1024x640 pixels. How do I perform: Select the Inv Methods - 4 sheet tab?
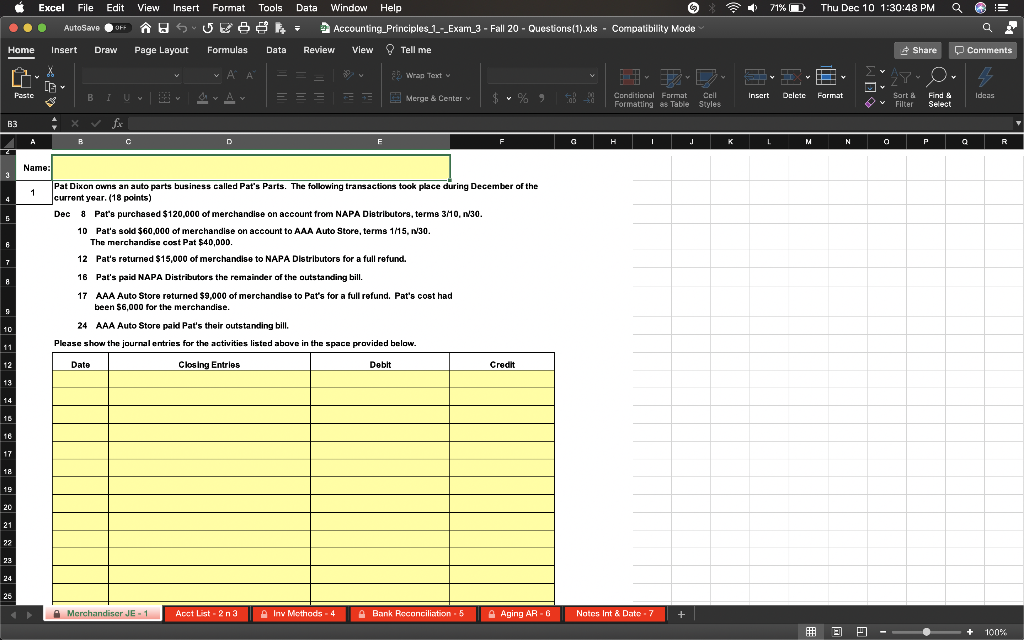(x=298, y=613)
